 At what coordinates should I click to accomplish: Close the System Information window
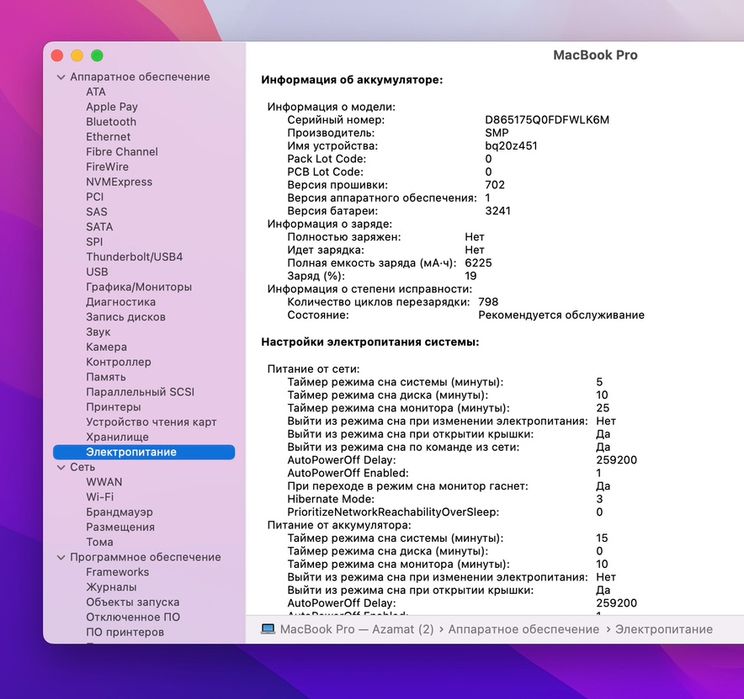point(57,56)
